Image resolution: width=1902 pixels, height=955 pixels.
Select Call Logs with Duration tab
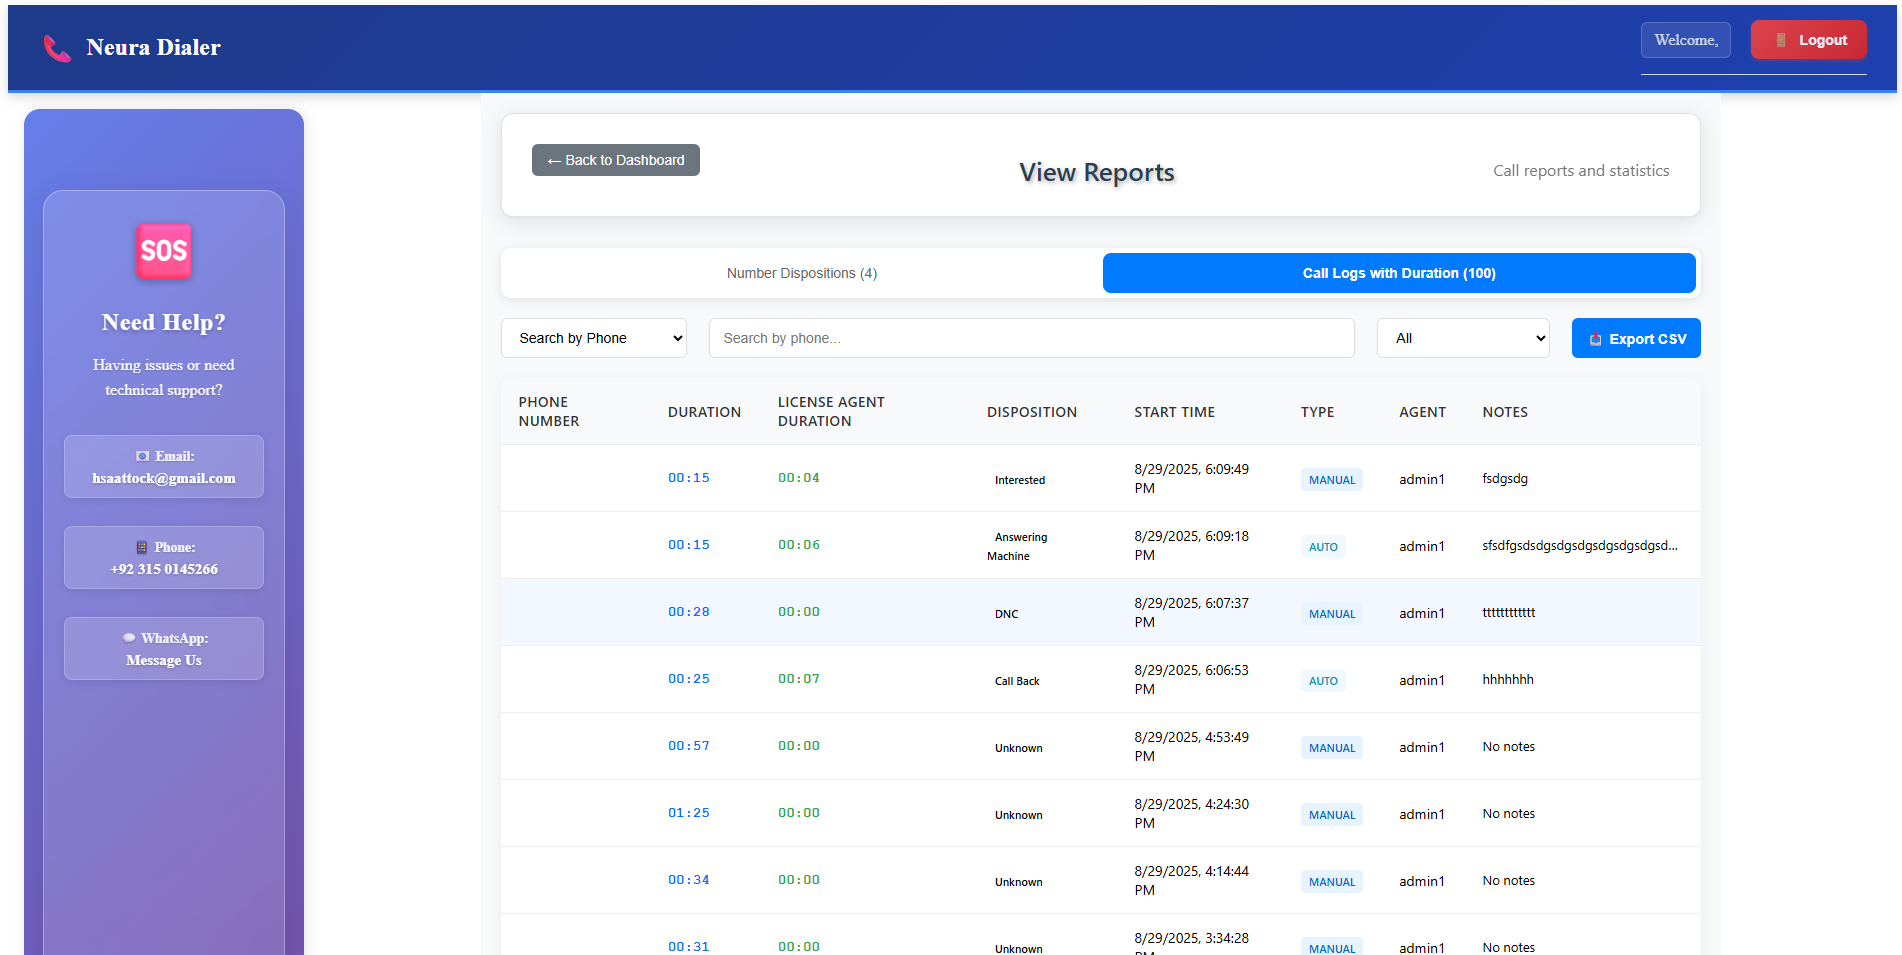pos(1398,273)
